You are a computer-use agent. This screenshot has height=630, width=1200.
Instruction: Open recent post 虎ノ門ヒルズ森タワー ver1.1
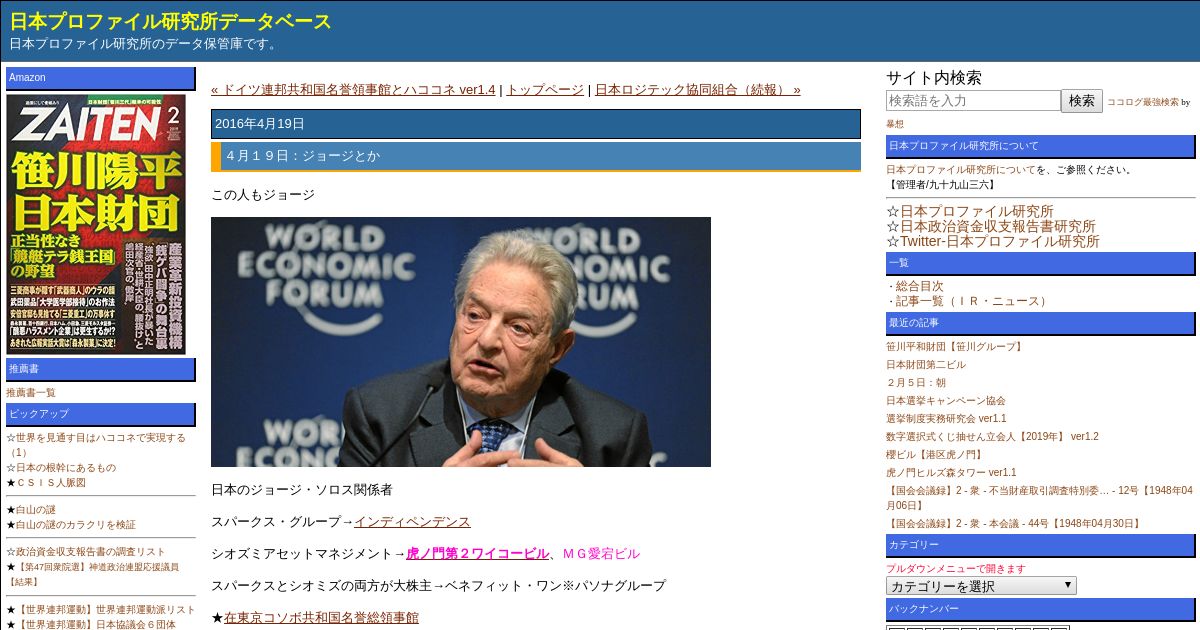coord(951,472)
